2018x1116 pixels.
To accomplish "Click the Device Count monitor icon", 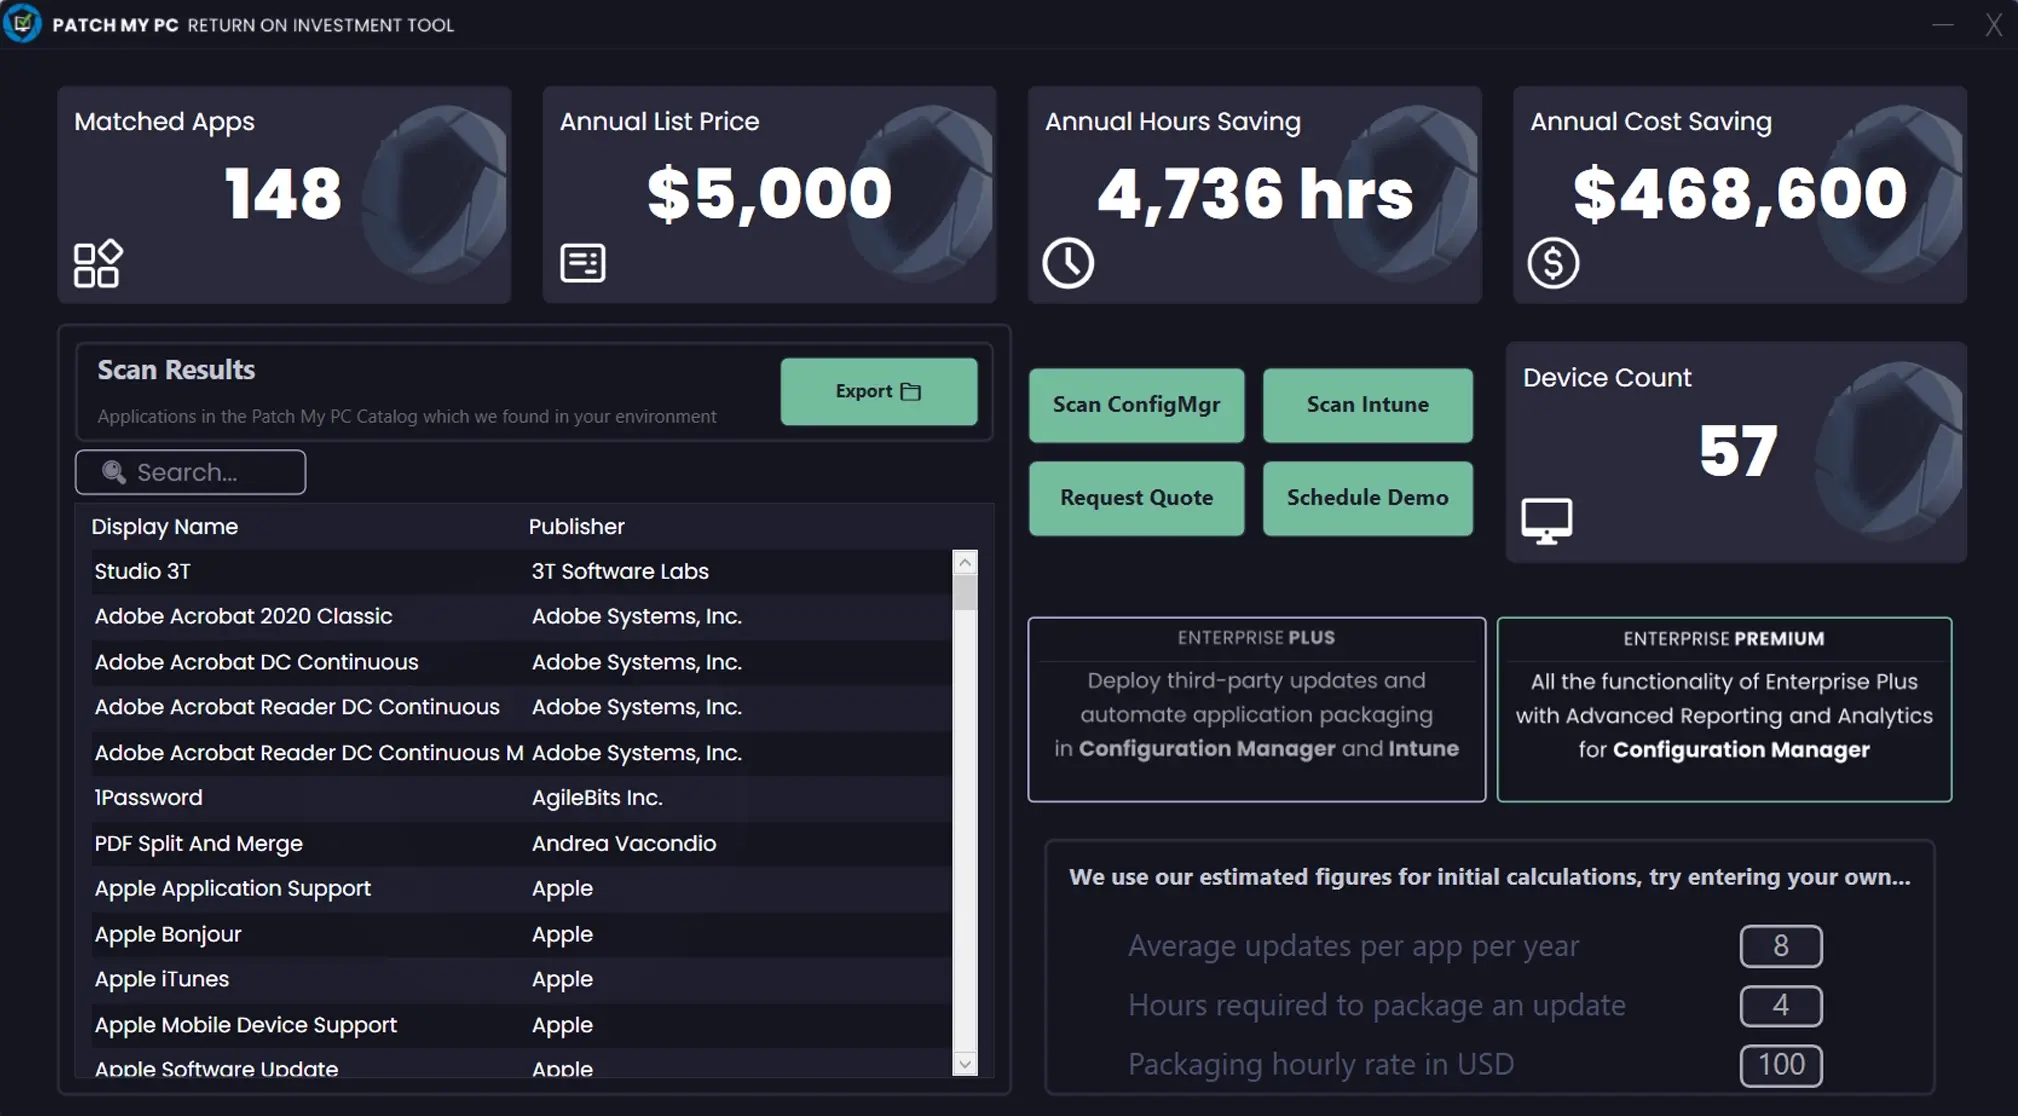I will 1547,521.
